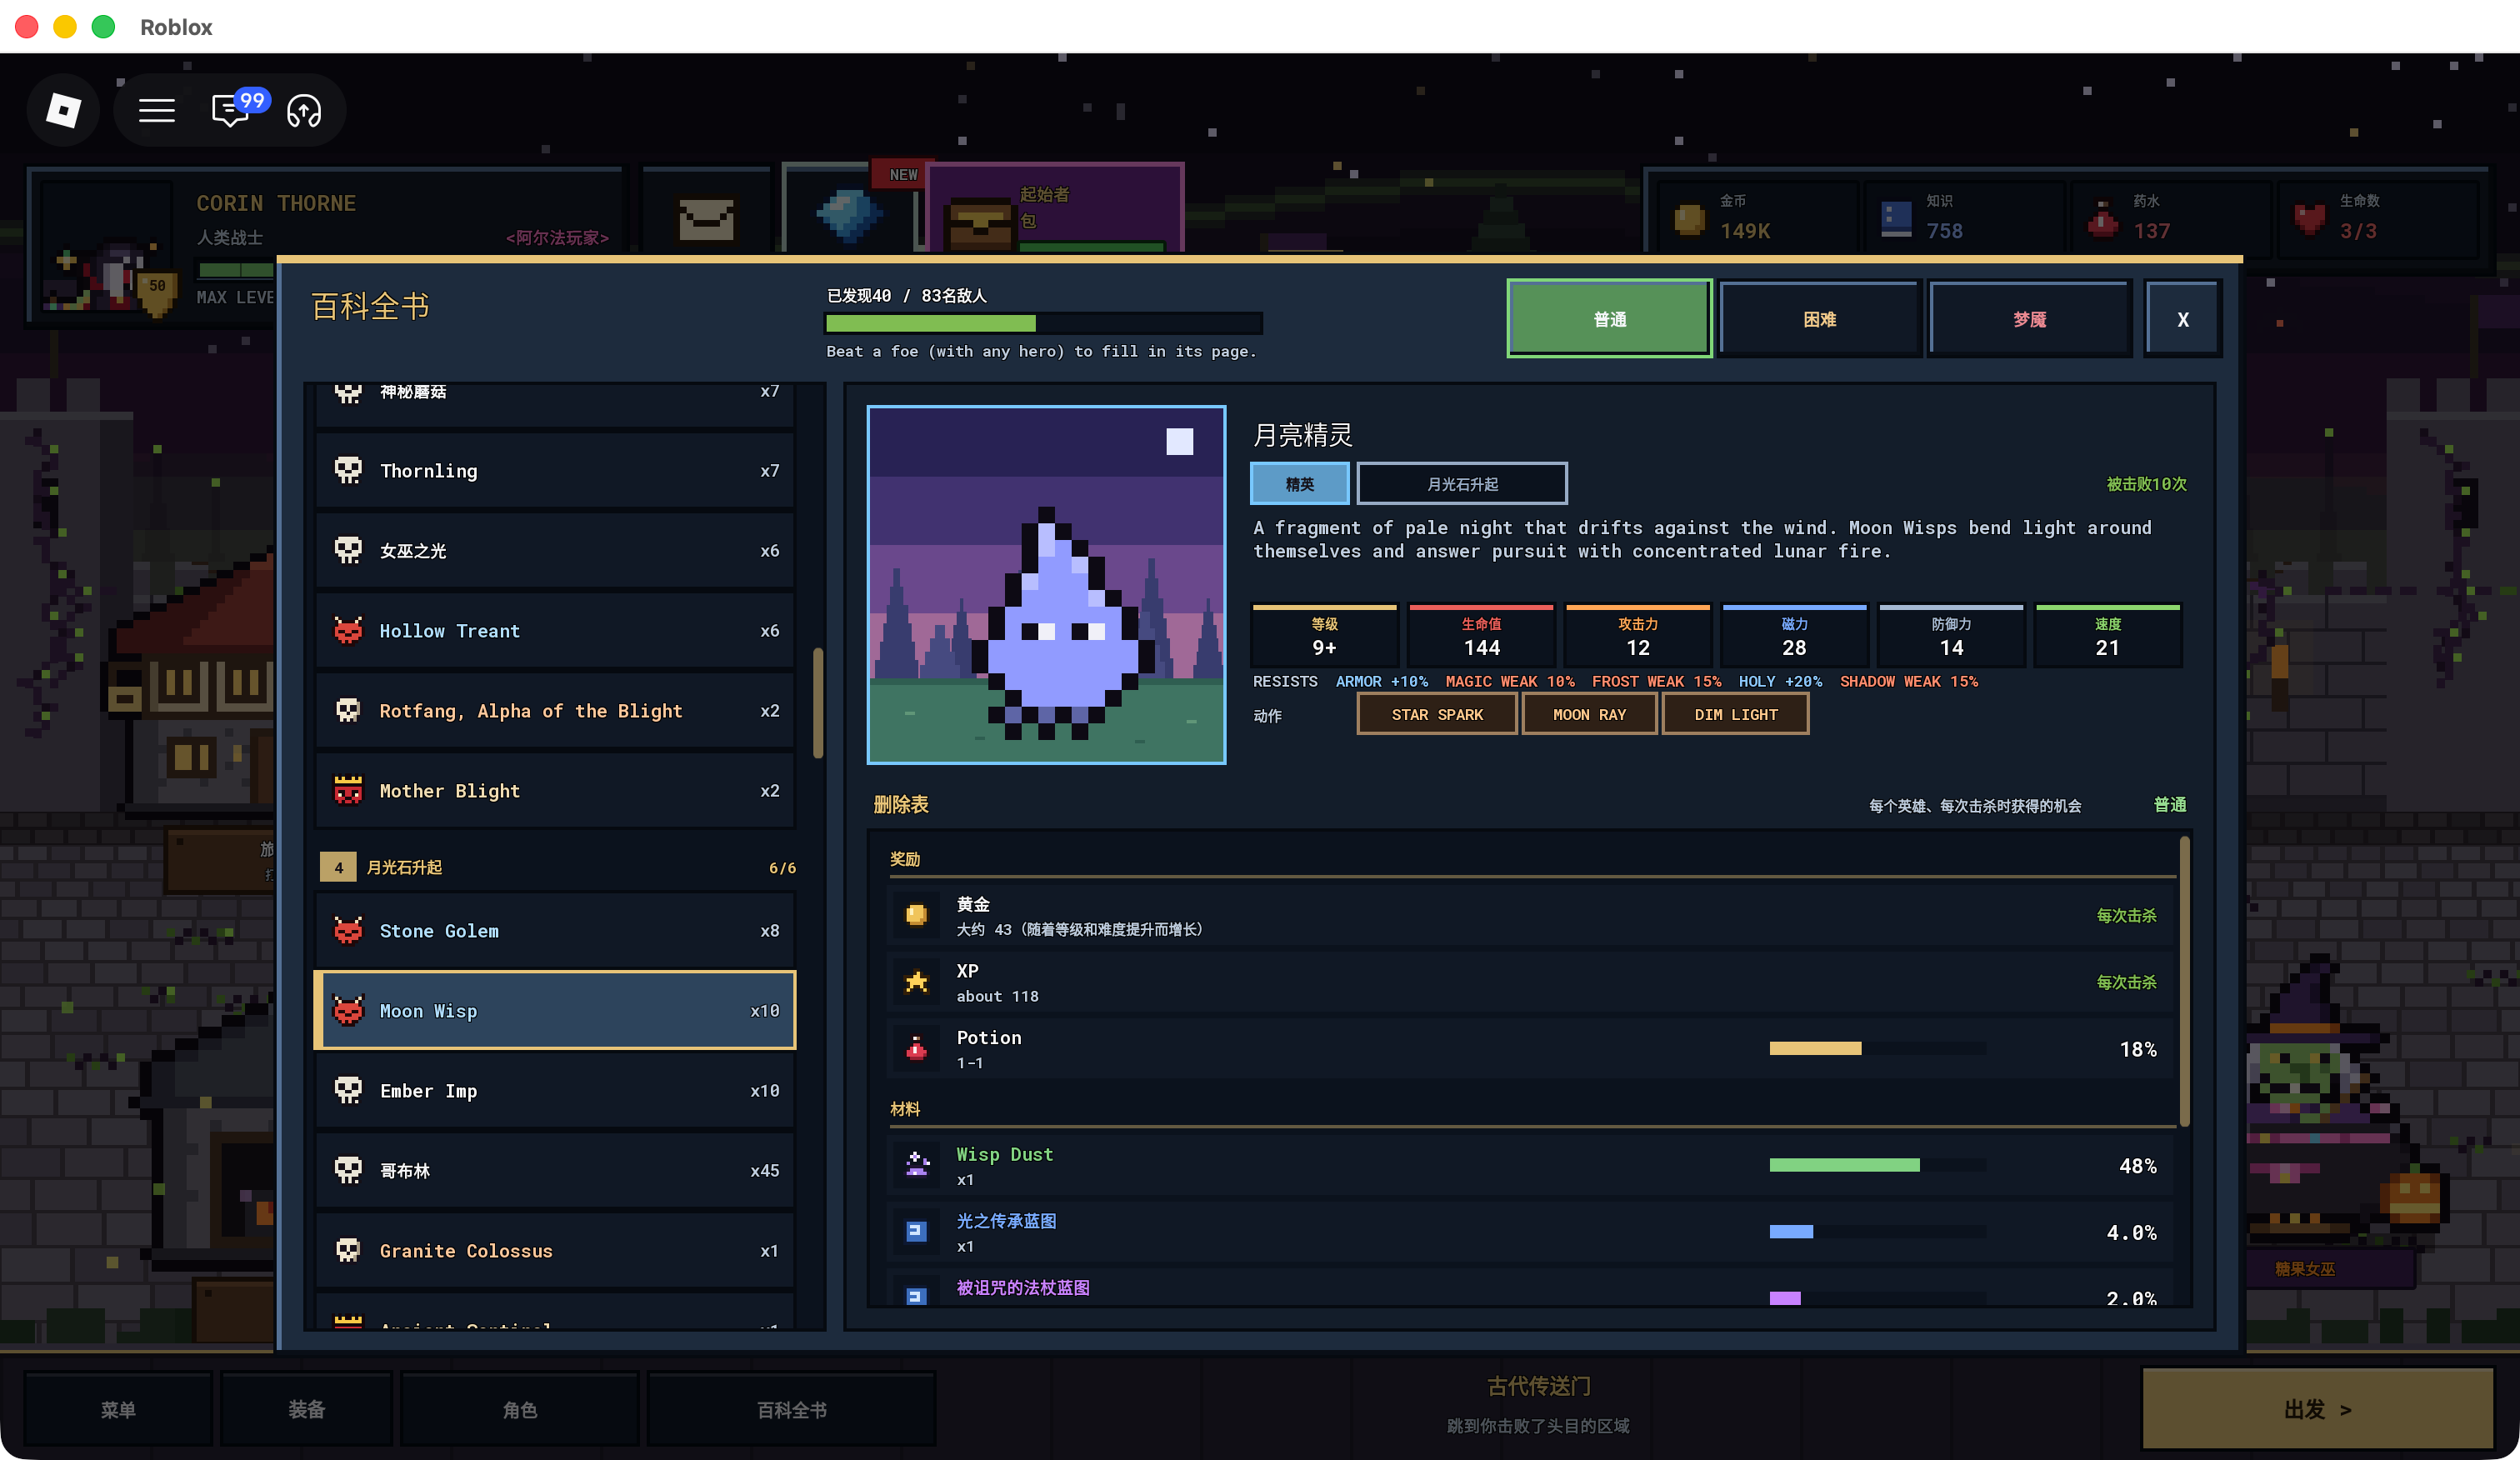Click the Moon Wisp portrait image
Image resolution: width=2520 pixels, height=1460 pixels.
click(1046, 584)
